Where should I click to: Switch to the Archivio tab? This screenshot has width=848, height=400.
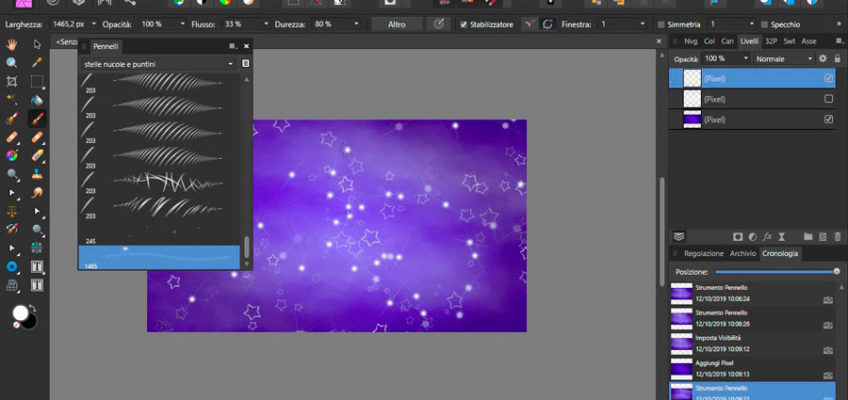tap(743, 253)
